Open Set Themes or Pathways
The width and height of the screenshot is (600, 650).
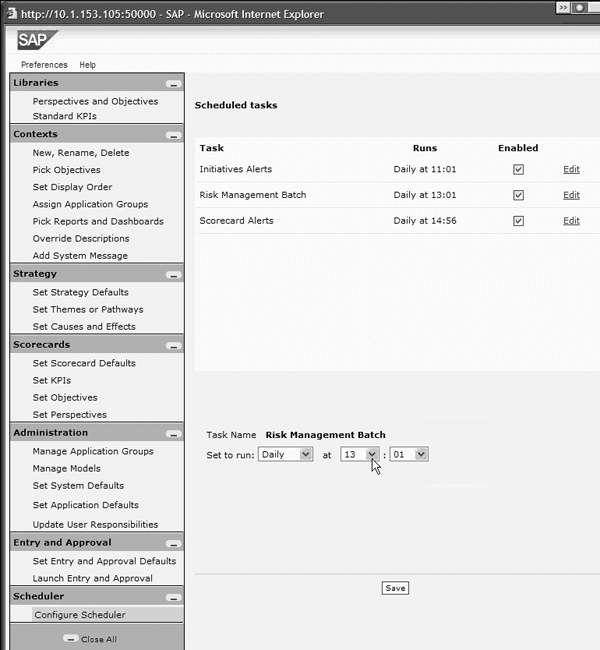point(88,309)
